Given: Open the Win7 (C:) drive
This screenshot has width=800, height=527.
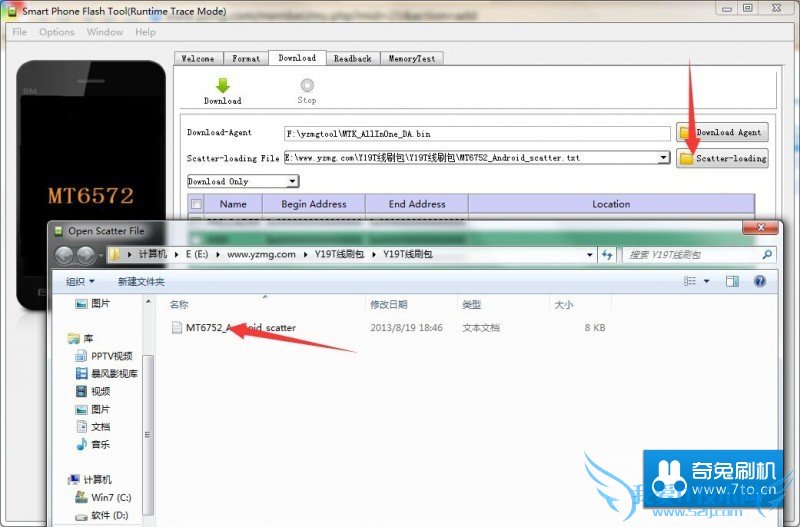Looking at the screenshot, I should (x=103, y=497).
